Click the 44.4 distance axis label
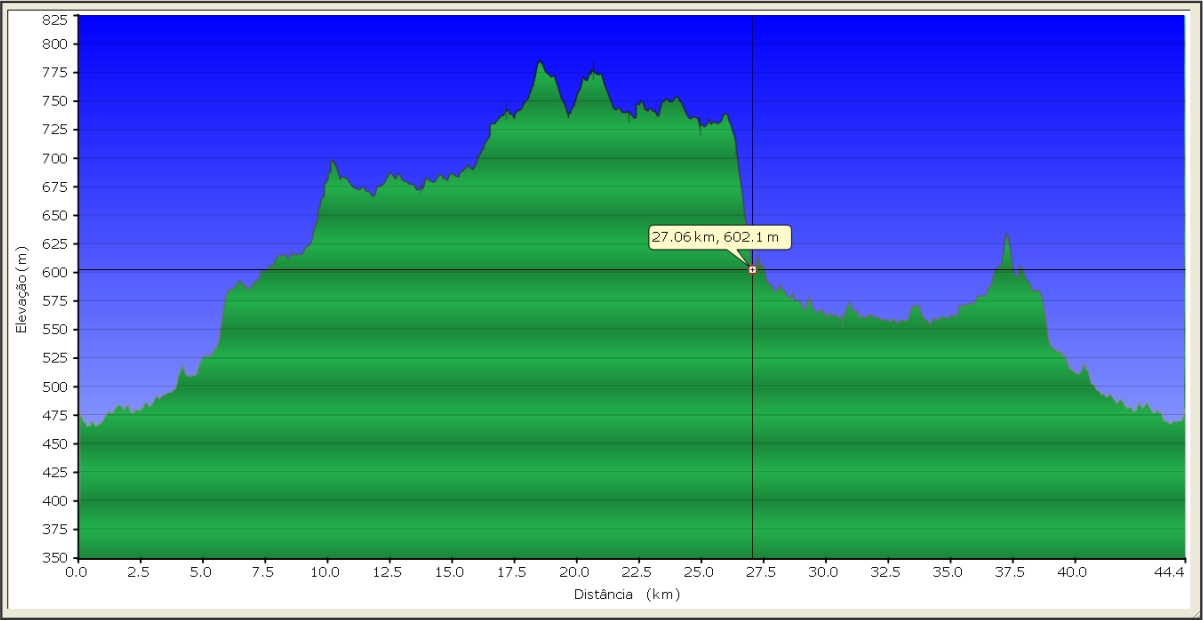The width and height of the screenshot is (1203, 620). coord(1171,573)
